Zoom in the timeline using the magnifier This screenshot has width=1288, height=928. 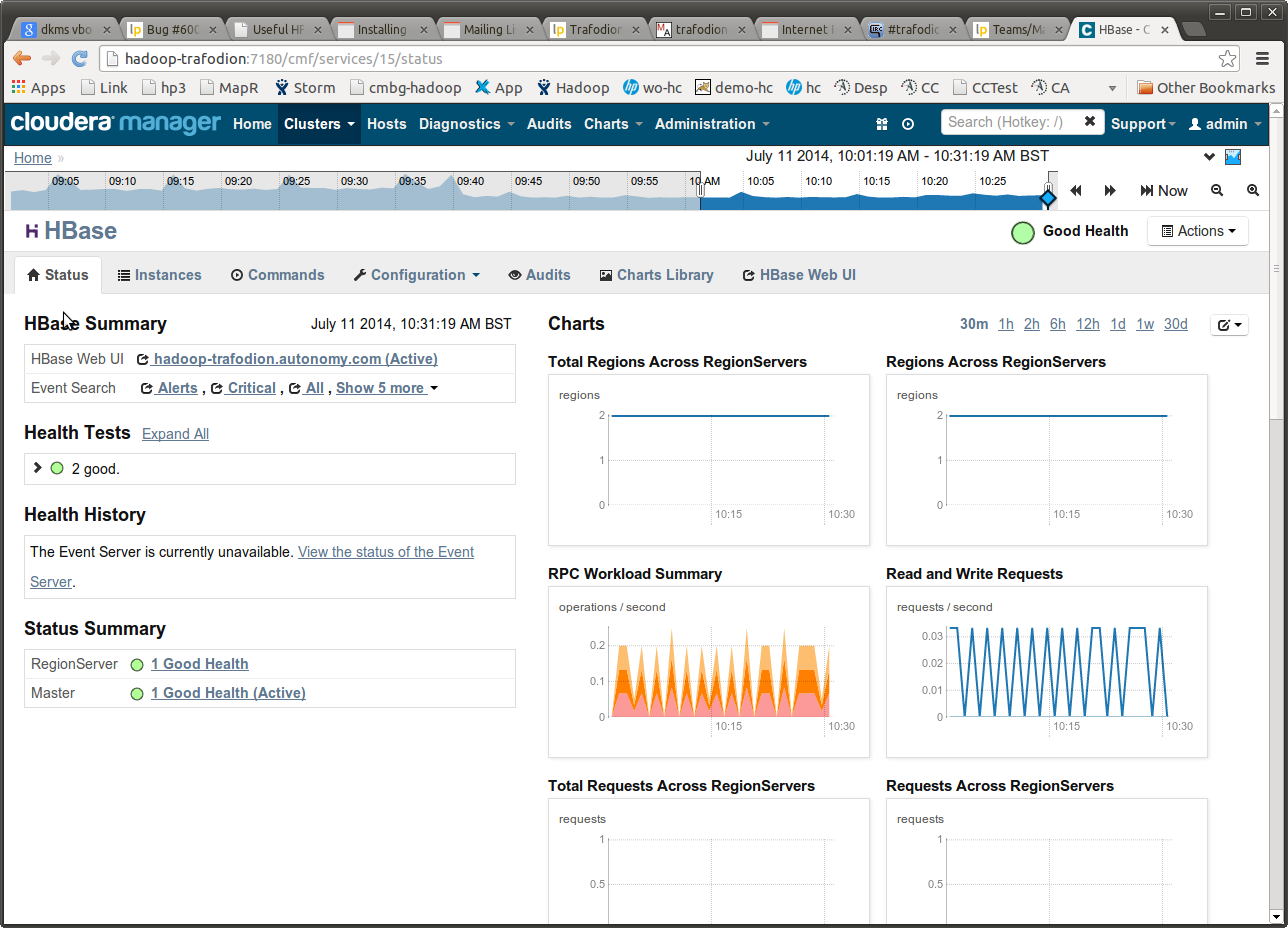(x=1252, y=190)
